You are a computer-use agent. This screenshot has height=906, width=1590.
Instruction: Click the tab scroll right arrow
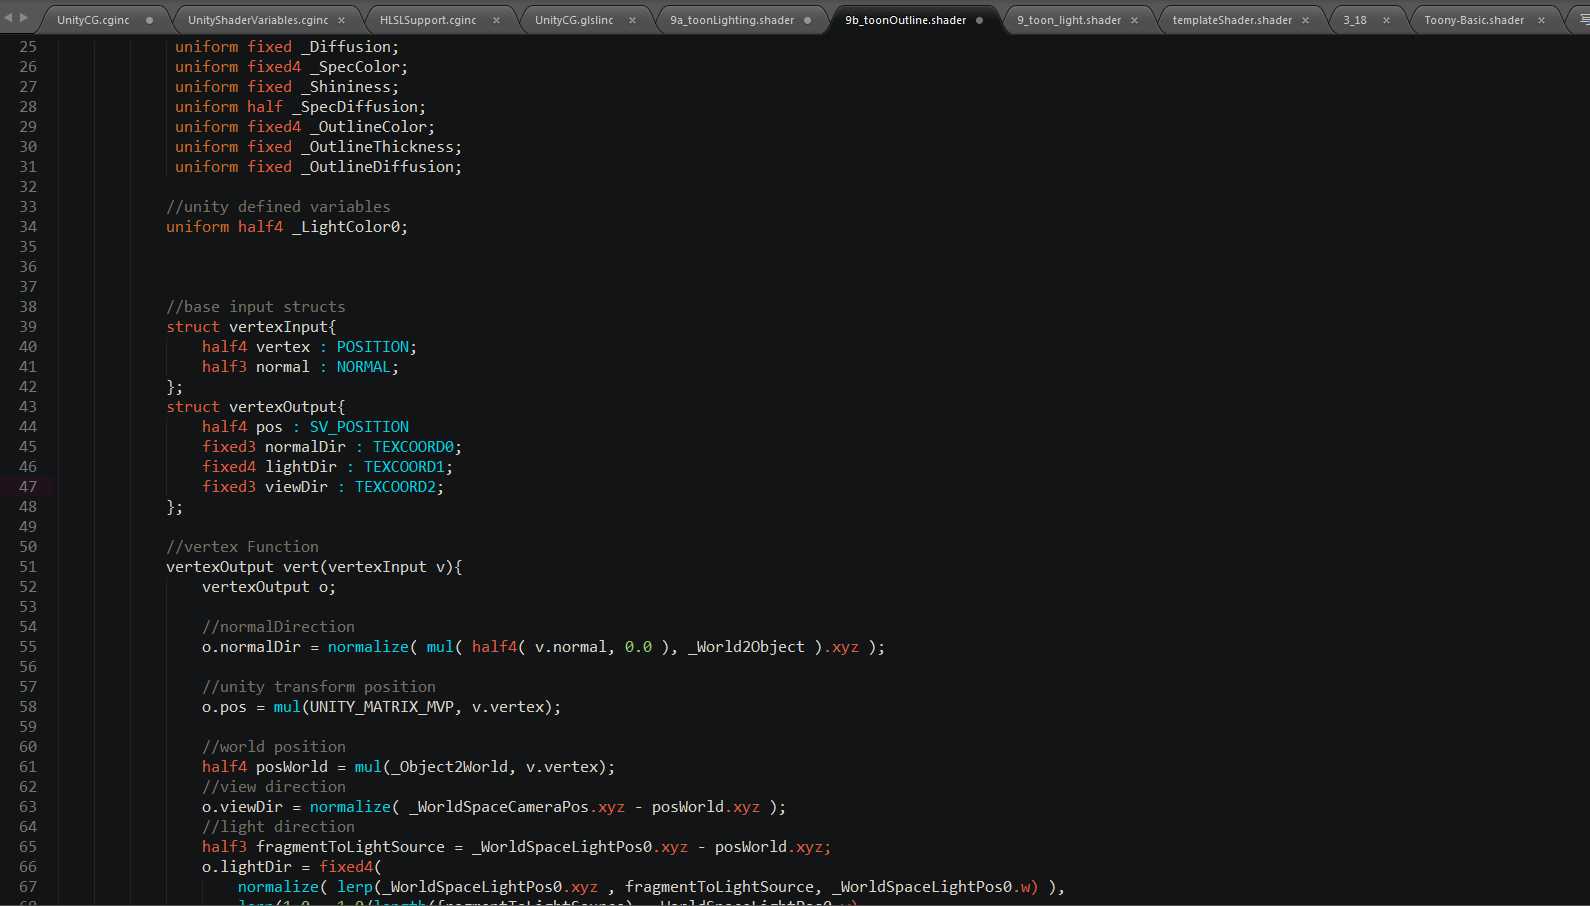(24, 17)
